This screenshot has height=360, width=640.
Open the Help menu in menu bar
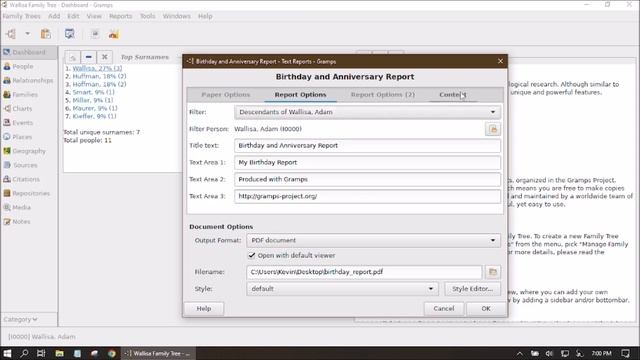tap(205, 16)
